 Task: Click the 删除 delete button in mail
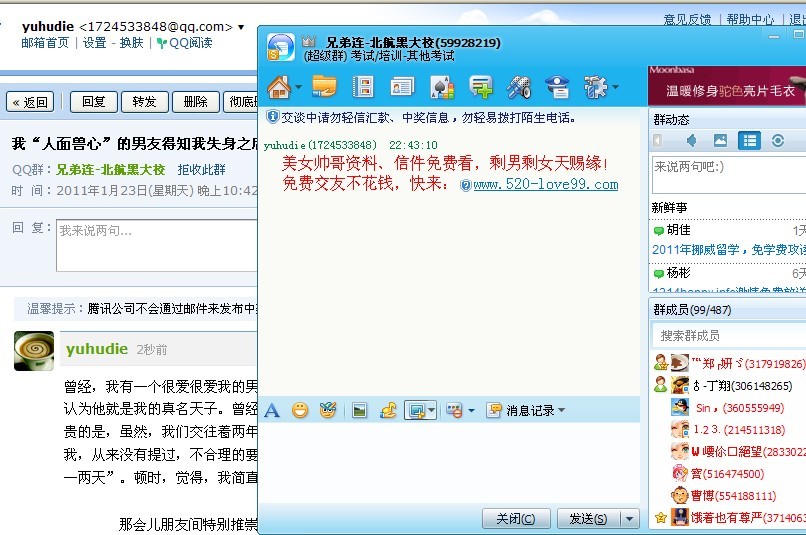[195, 102]
